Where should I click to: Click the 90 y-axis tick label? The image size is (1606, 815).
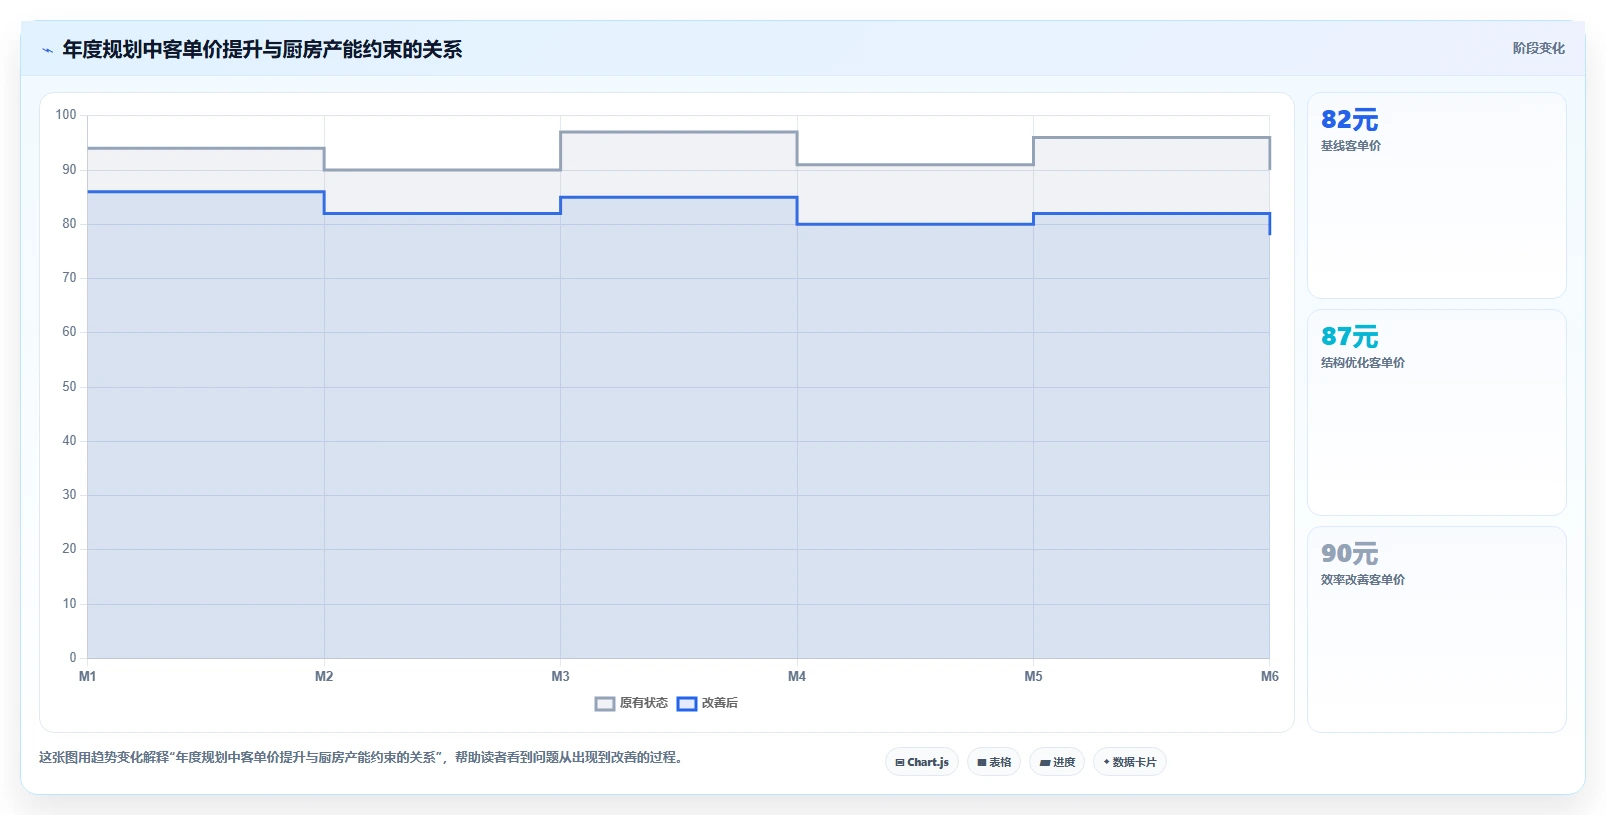tap(69, 170)
